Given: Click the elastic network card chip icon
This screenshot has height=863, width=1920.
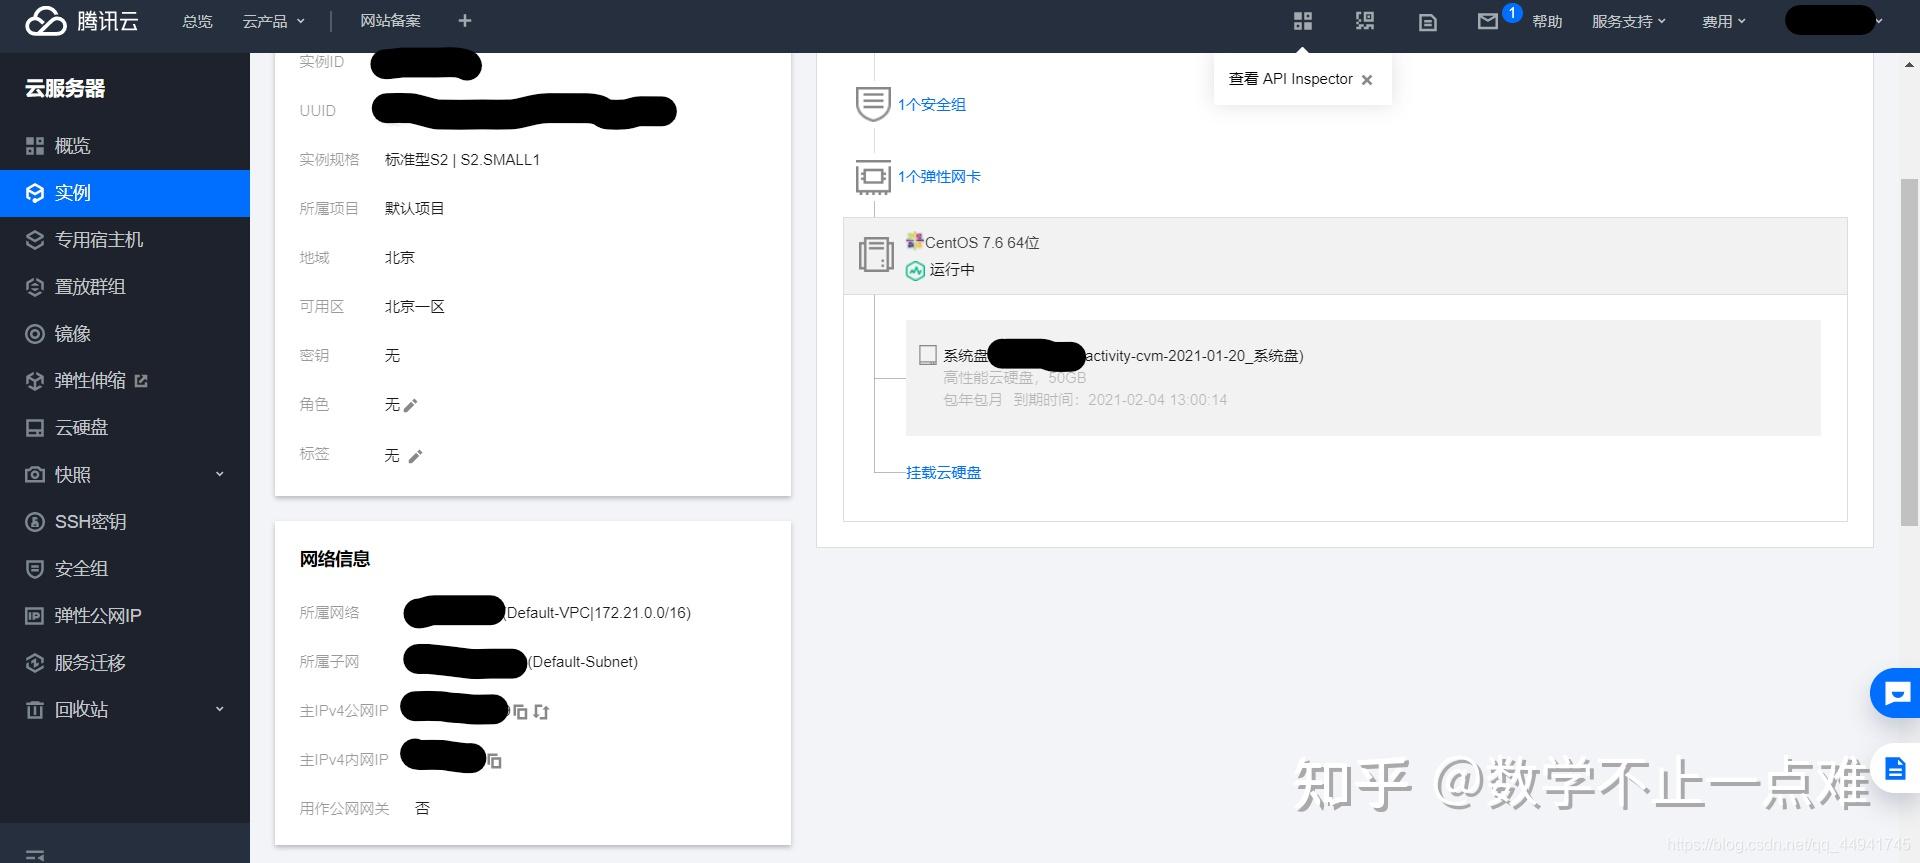Looking at the screenshot, I should coord(873,177).
